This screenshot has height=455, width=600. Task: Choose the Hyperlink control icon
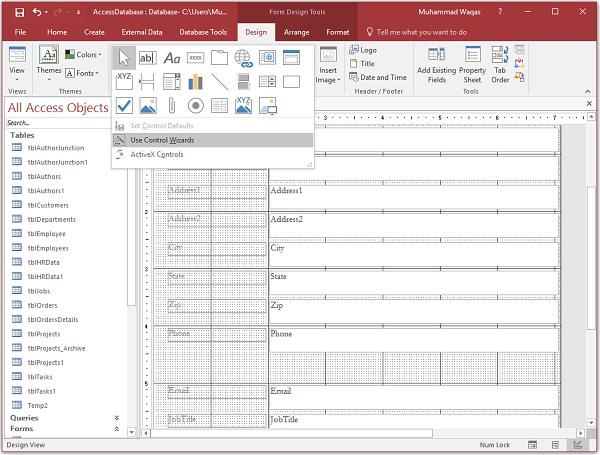click(243, 58)
